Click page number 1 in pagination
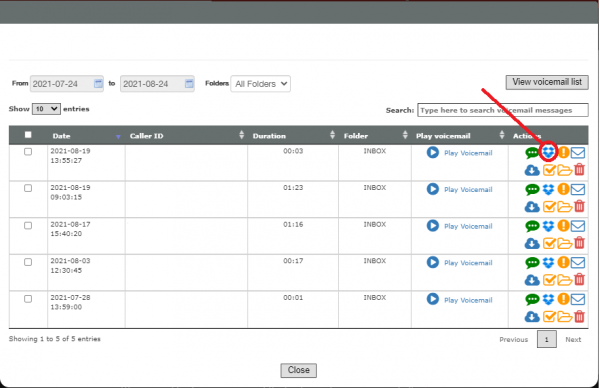This screenshot has height=388, width=600. click(546, 339)
